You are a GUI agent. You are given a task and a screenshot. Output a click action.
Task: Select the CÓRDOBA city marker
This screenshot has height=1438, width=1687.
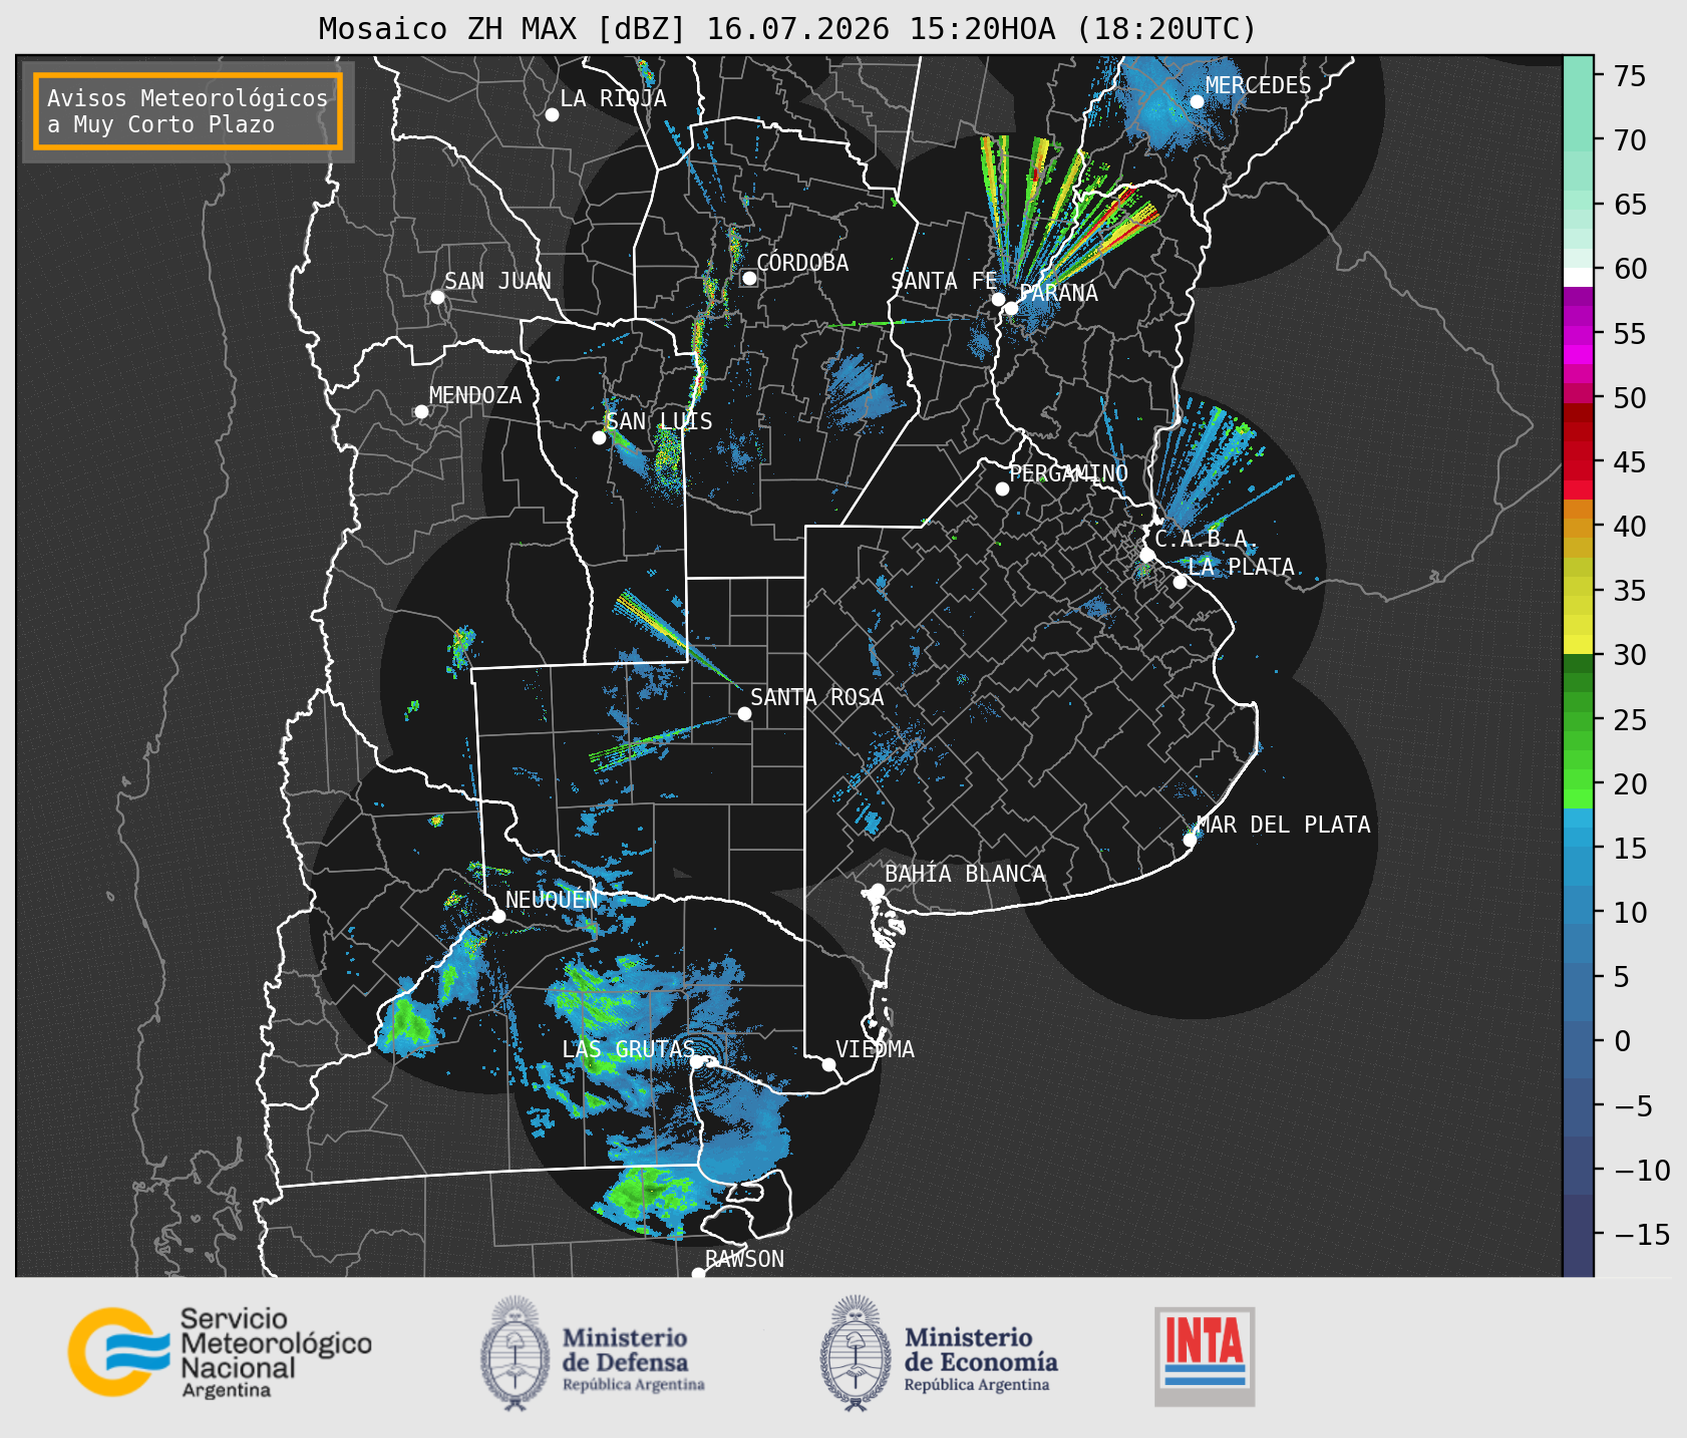point(749,278)
